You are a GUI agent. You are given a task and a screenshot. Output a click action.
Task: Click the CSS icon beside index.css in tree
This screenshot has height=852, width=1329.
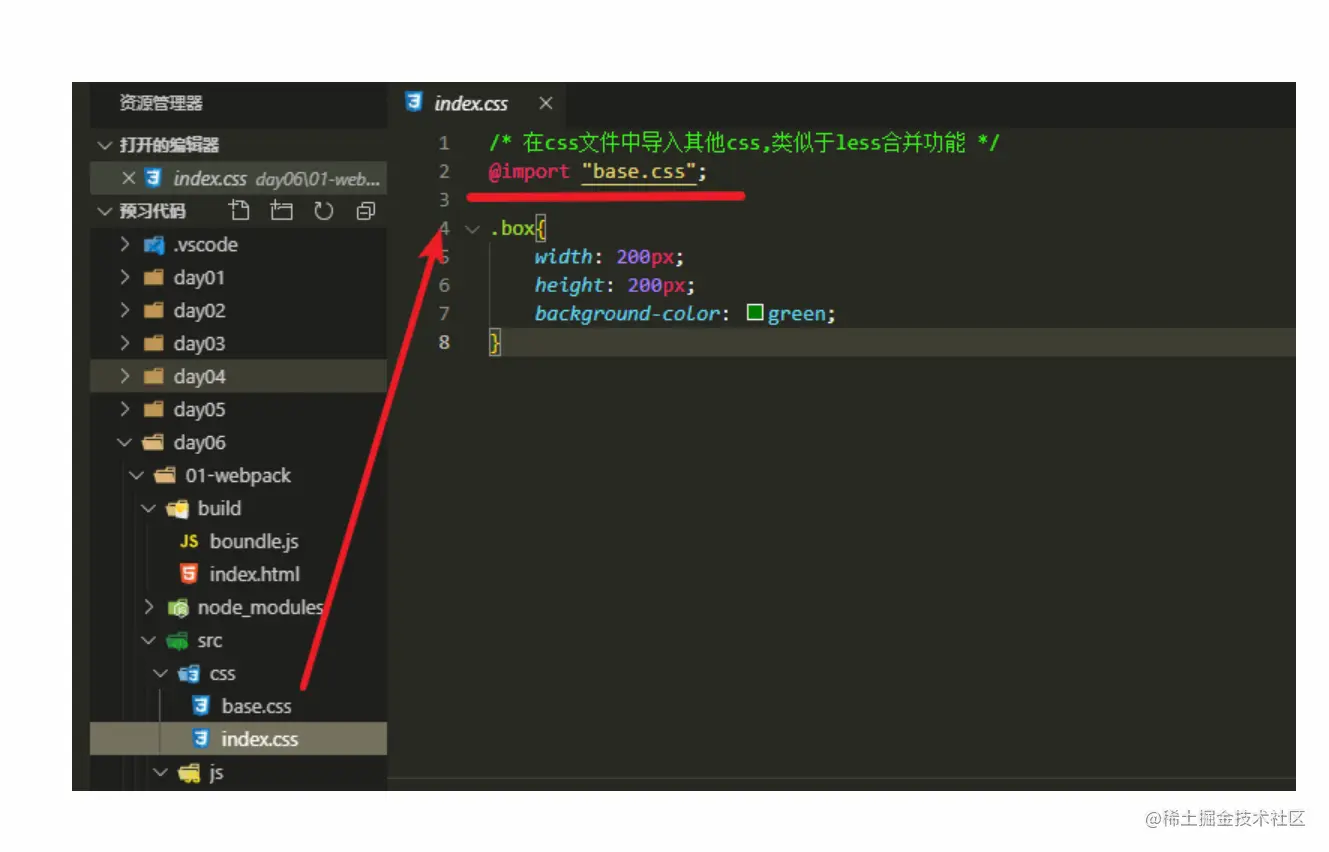(x=201, y=739)
